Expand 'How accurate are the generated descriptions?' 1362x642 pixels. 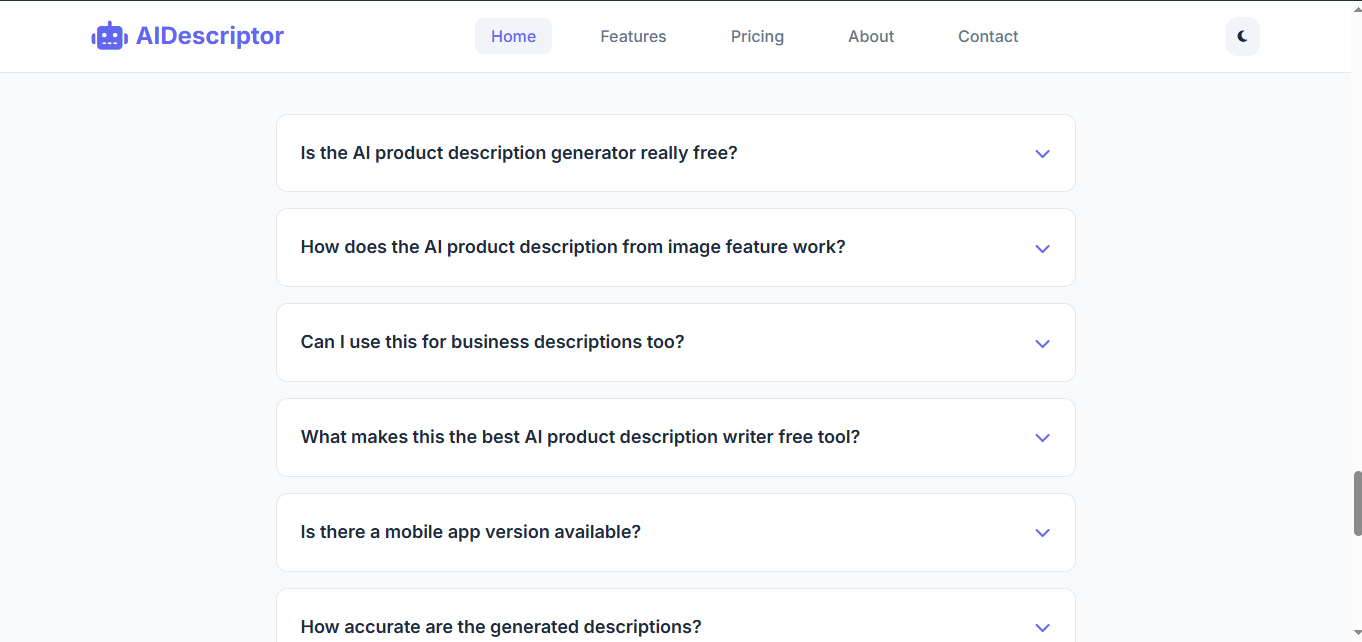pos(501,627)
